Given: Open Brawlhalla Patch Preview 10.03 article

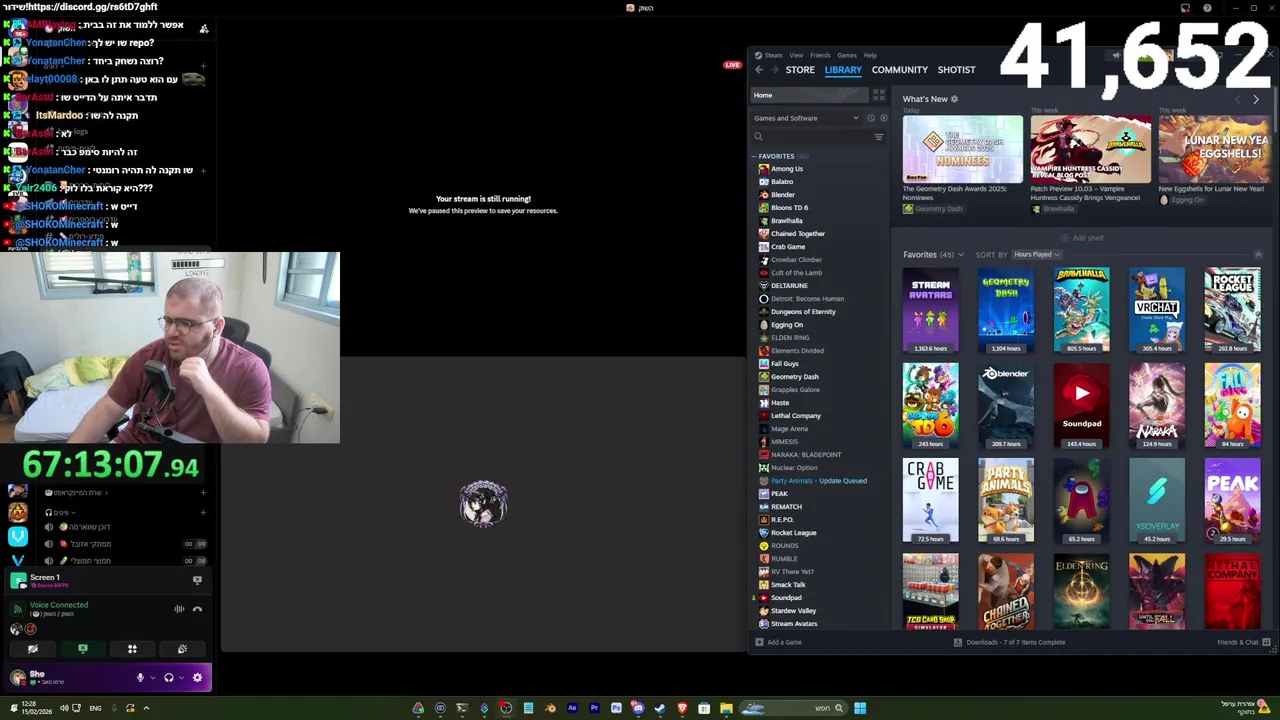Looking at the screenshot, I should (1091, 150).
